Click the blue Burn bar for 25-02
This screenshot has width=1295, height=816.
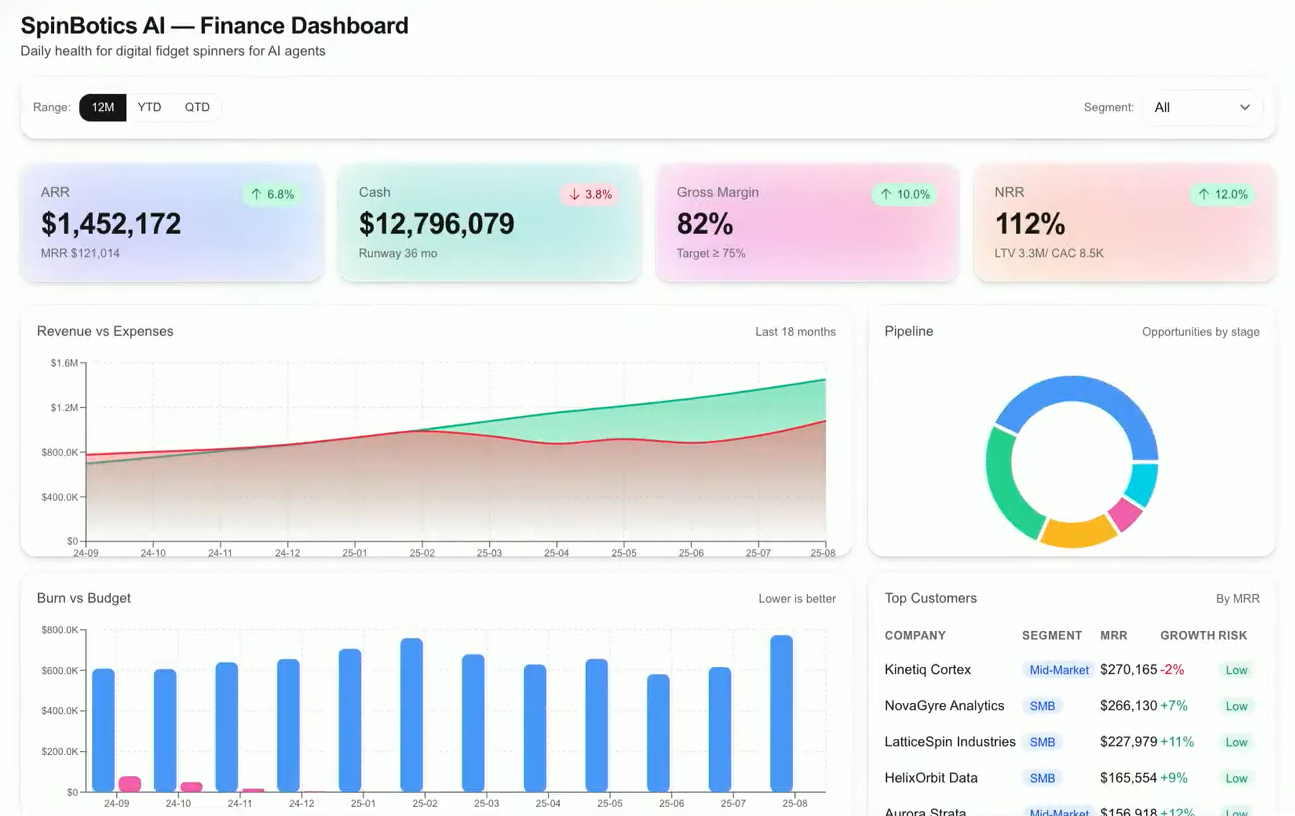412,715
